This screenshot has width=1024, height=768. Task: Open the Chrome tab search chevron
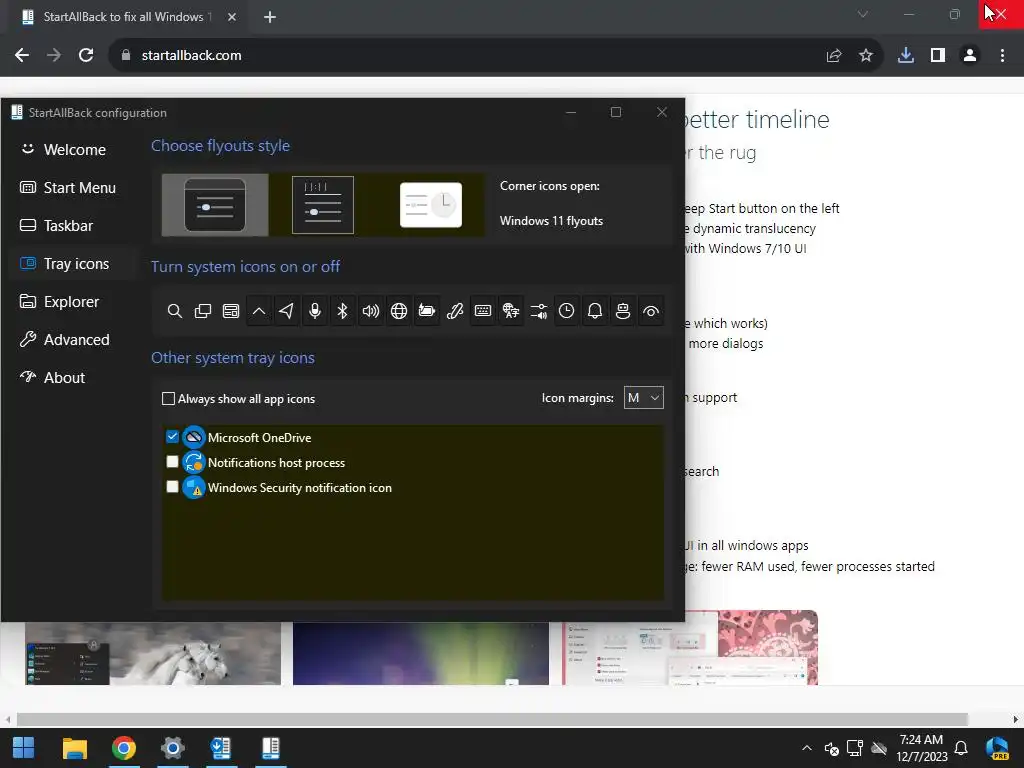pos(863,14)
